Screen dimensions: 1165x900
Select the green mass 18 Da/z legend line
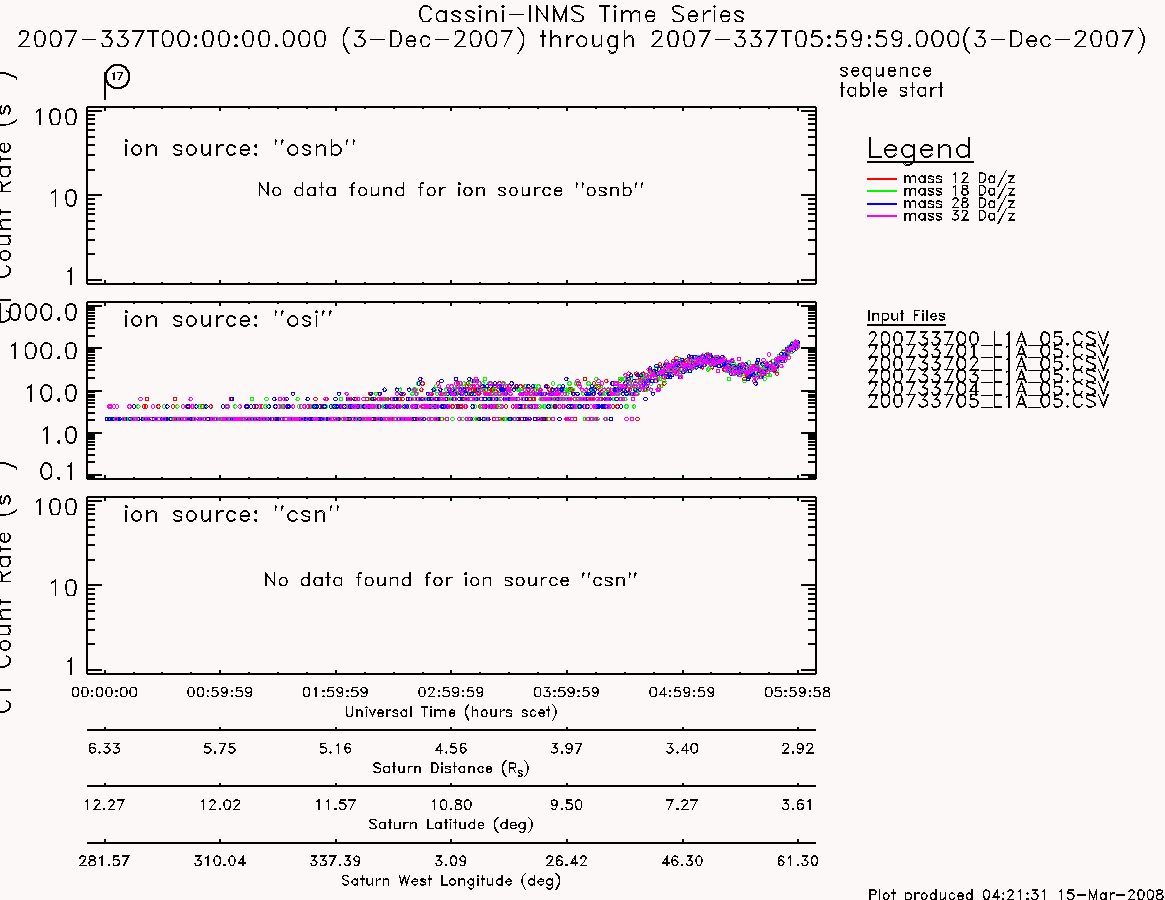point(882,191)
